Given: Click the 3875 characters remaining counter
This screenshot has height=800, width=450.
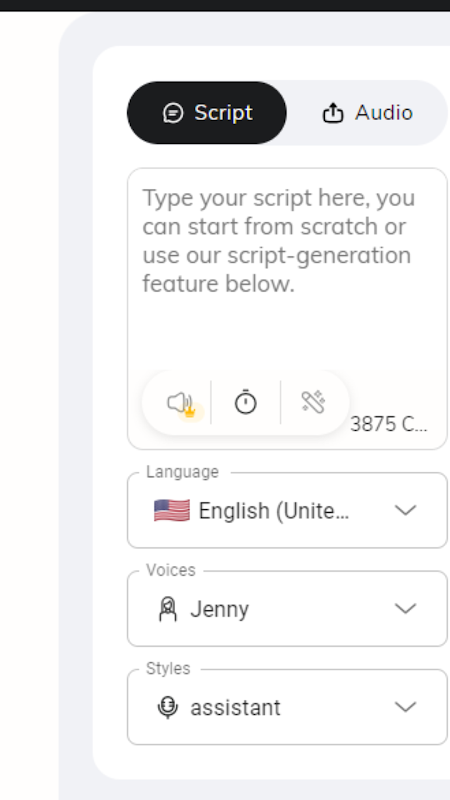Looking at the screenshot, I should point(389,424).
